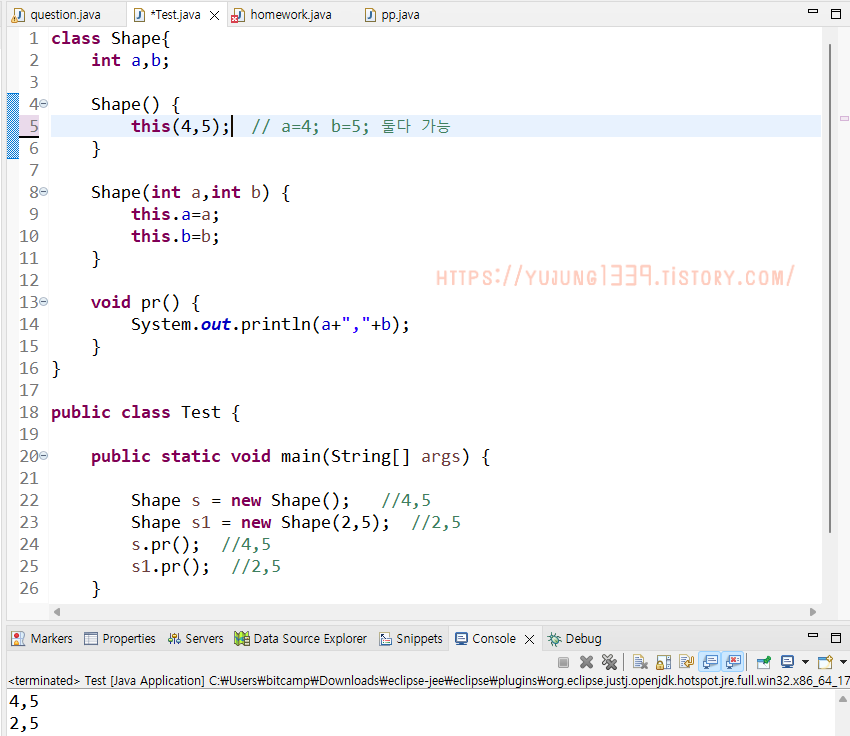Click line number 5 in the gutter
The height and width of the screenshot is (736, 850).
tap(34, 126)
